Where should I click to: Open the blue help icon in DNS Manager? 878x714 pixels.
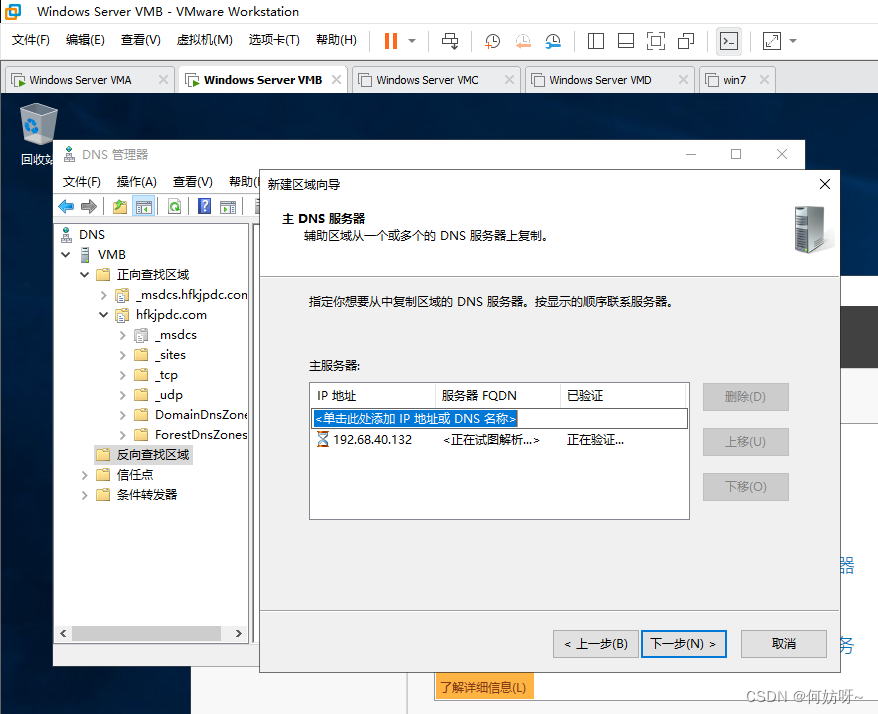tap(204, 207)
